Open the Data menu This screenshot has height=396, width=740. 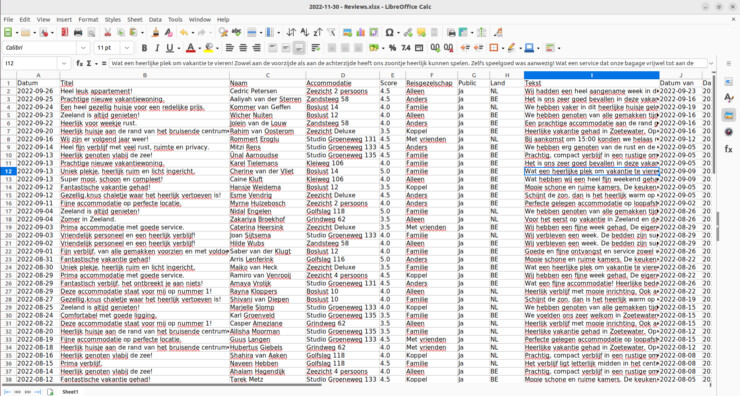pyautogui.click(x=155, y=19)
